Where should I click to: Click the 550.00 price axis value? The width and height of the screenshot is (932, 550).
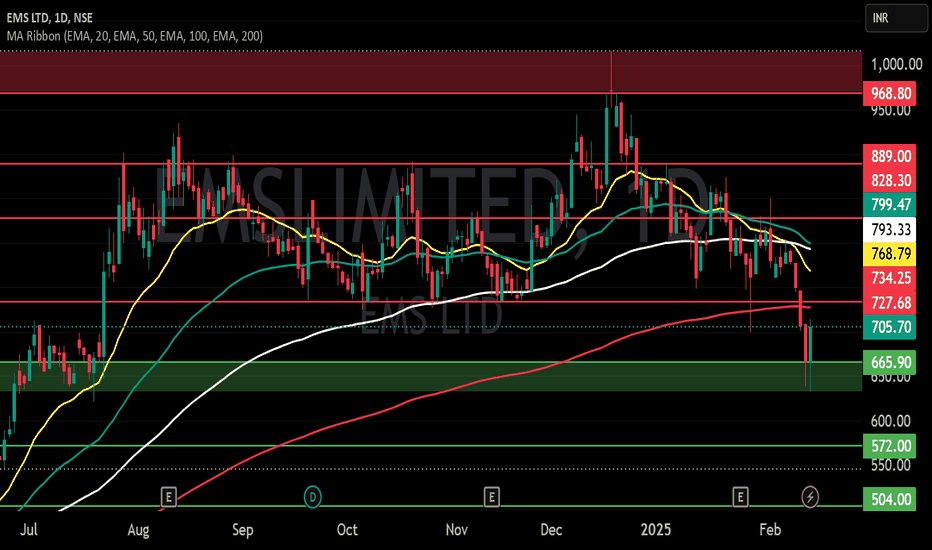(890, 465)
